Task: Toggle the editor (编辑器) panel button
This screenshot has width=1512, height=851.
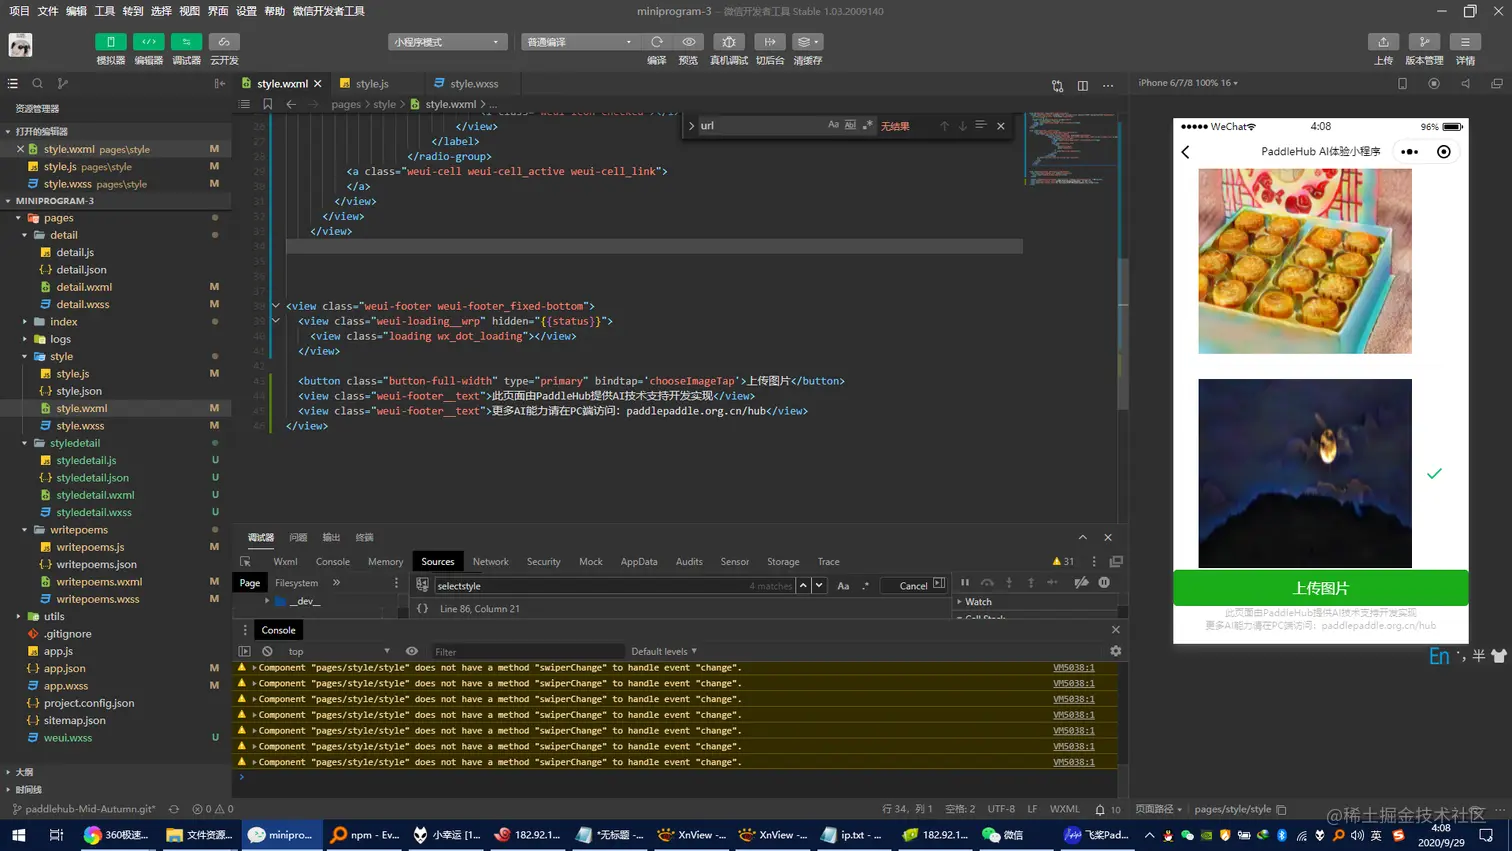Action: [x=148, y=42]
